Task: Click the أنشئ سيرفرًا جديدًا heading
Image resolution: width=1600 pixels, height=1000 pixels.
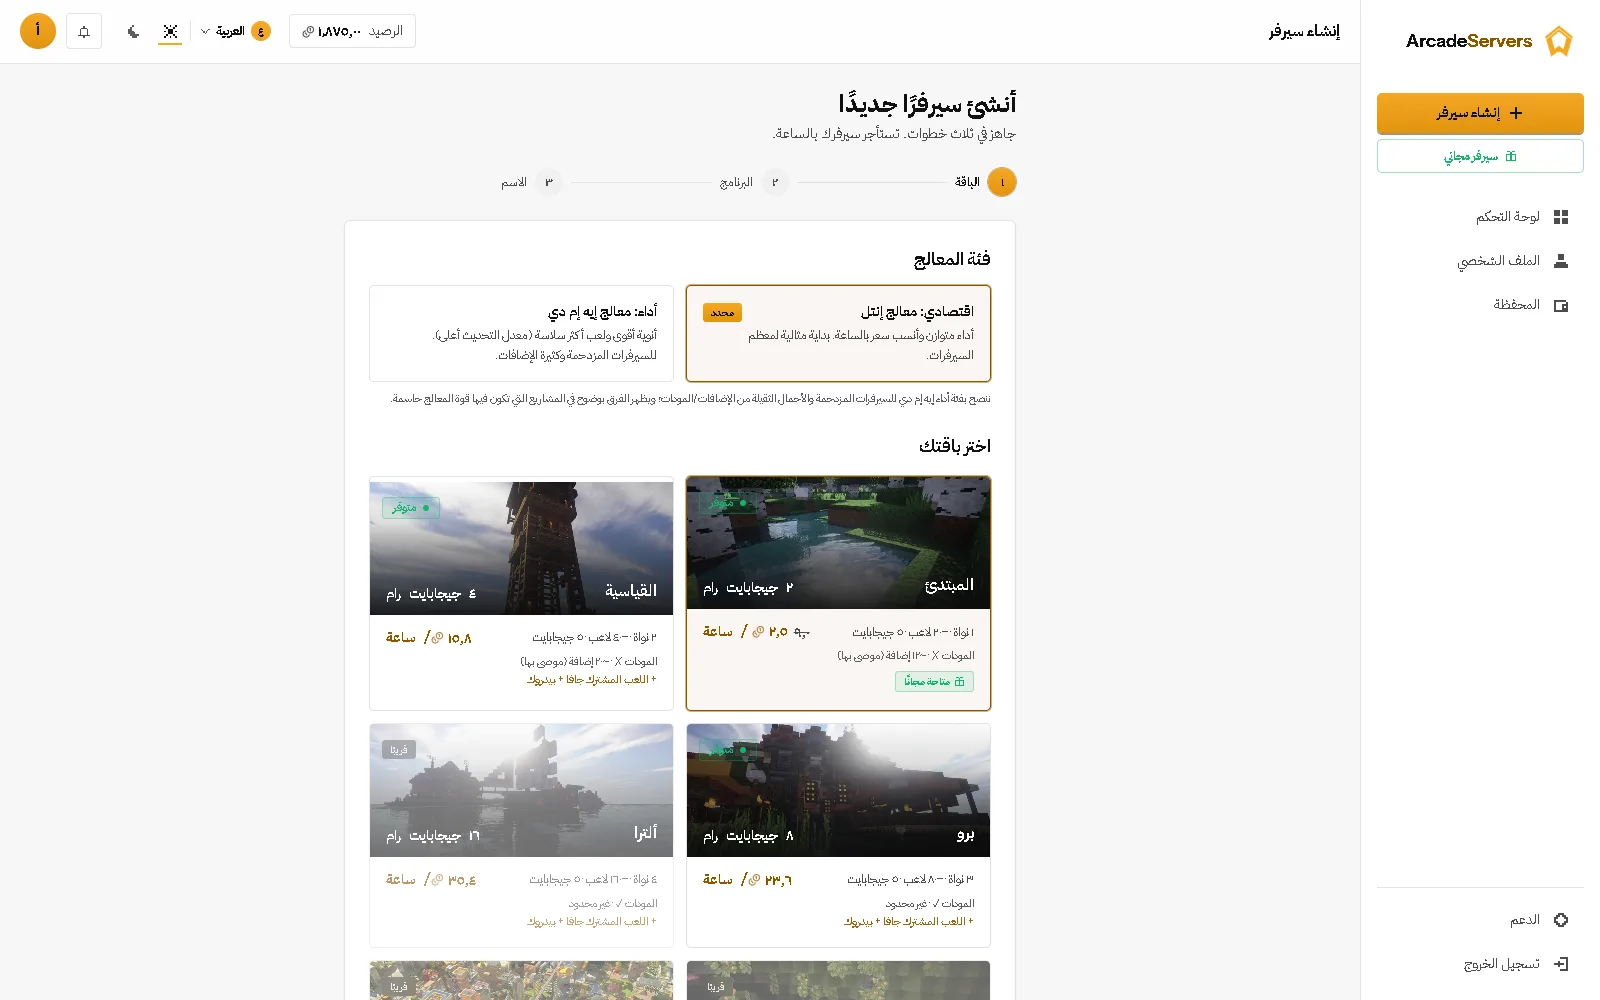Action: click(927, 104)
